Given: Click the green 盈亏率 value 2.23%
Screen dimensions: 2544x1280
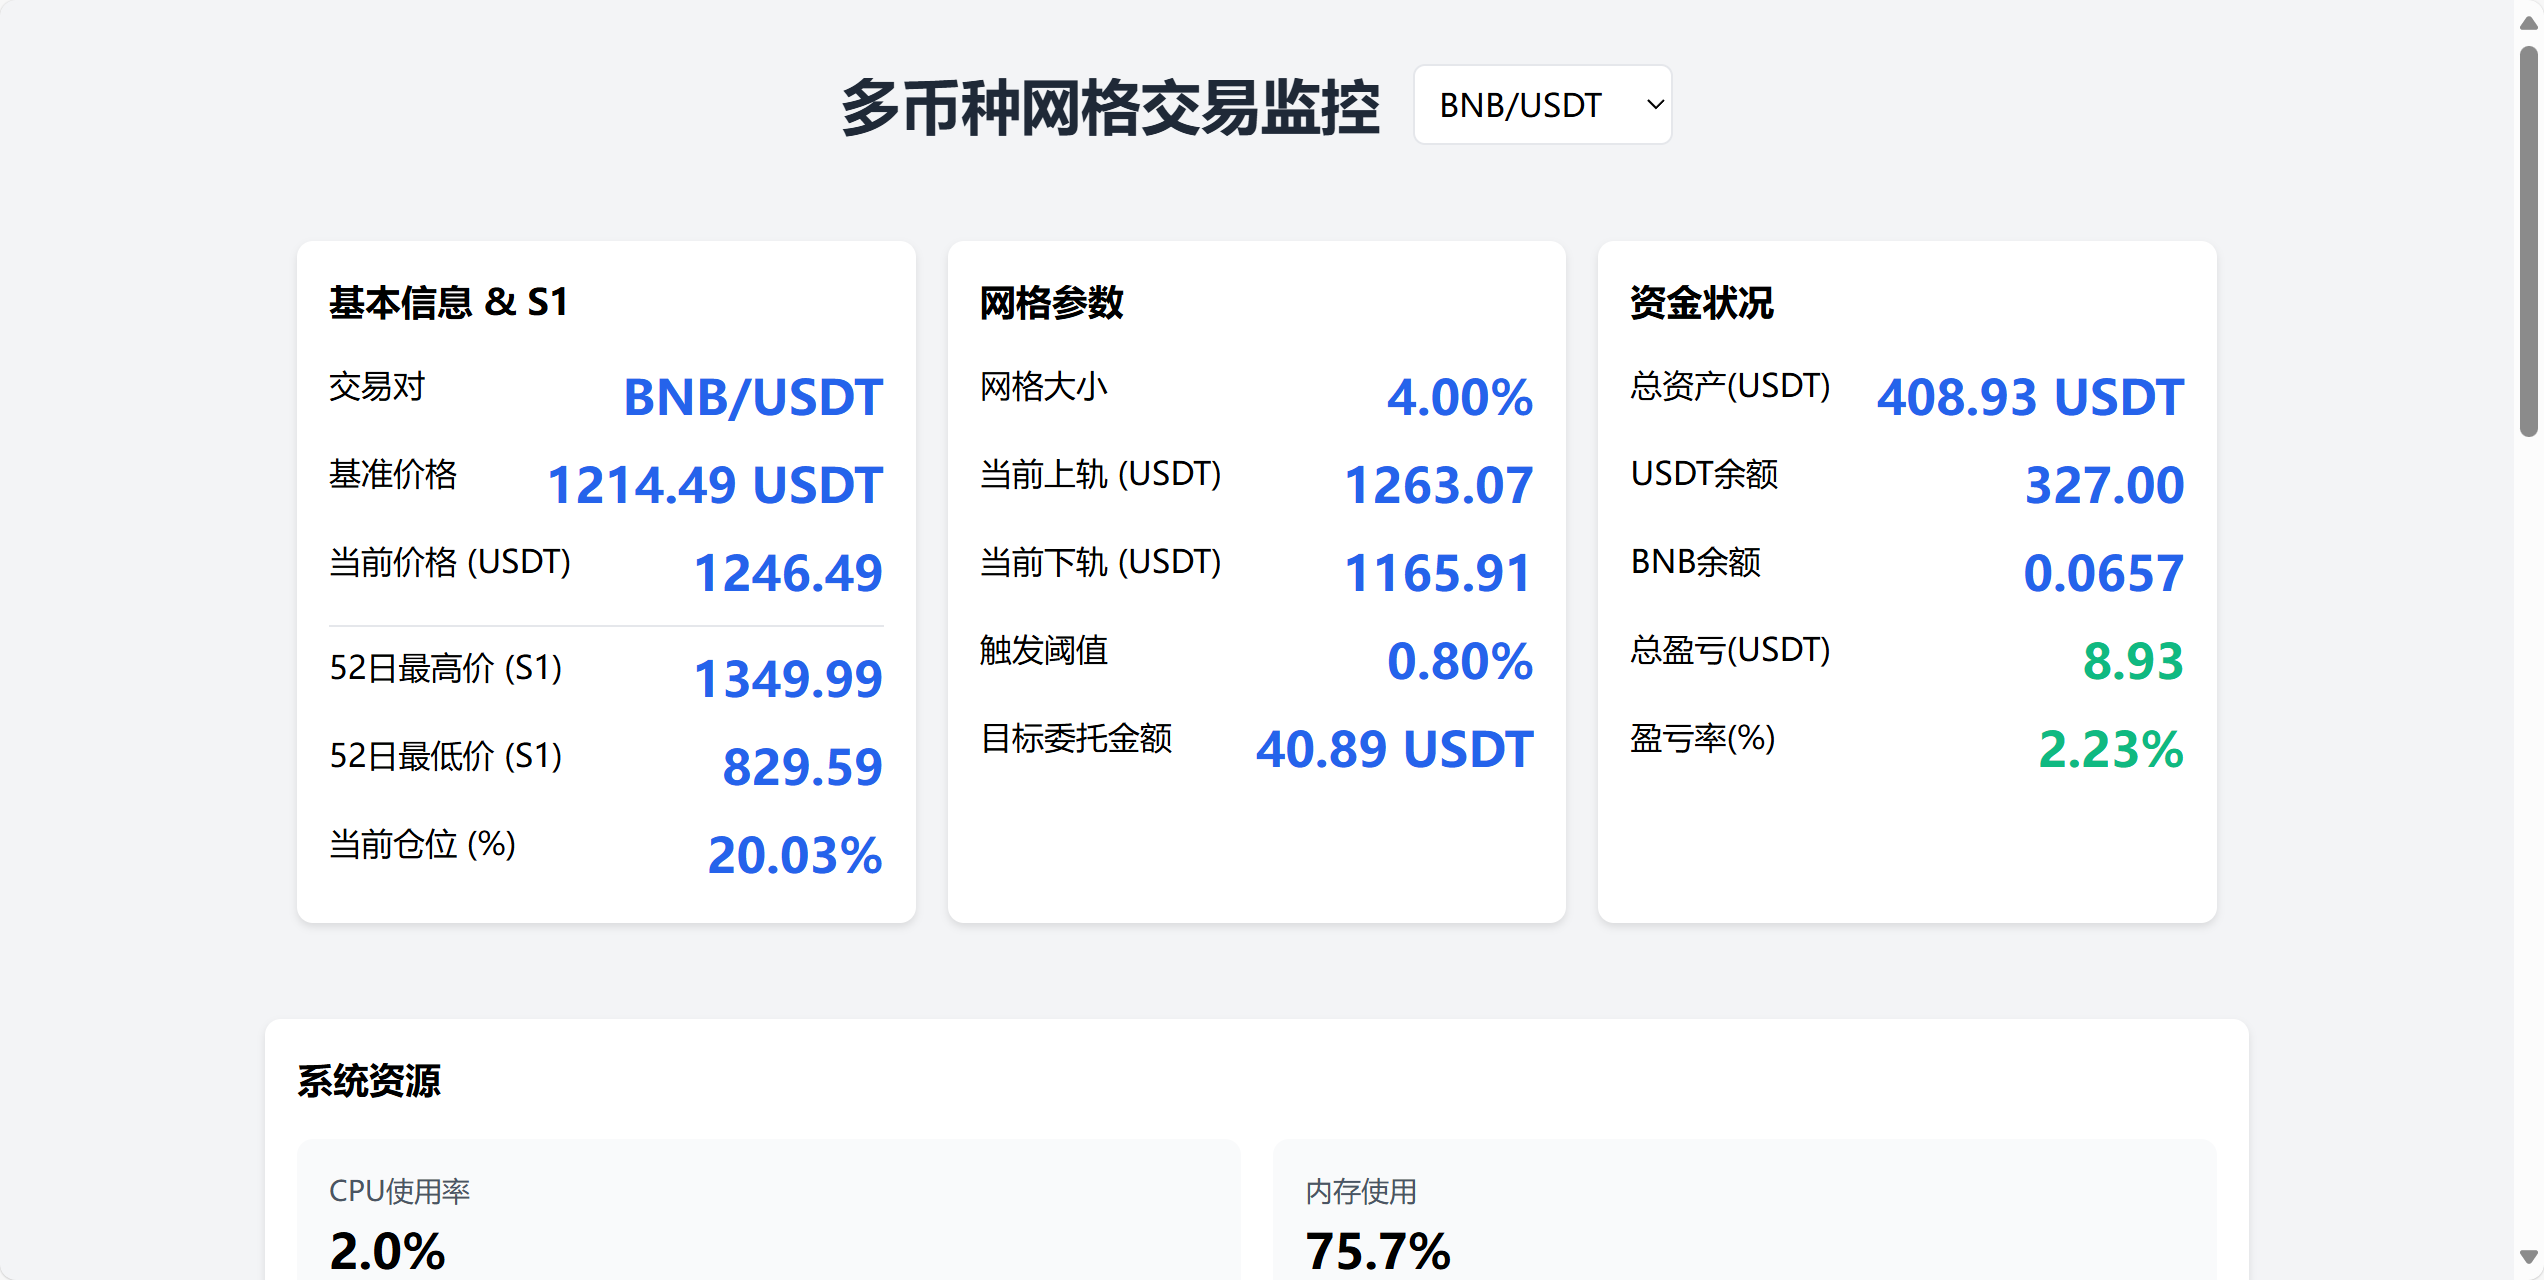Looking at the screenshot, I should click(2111, 749).
